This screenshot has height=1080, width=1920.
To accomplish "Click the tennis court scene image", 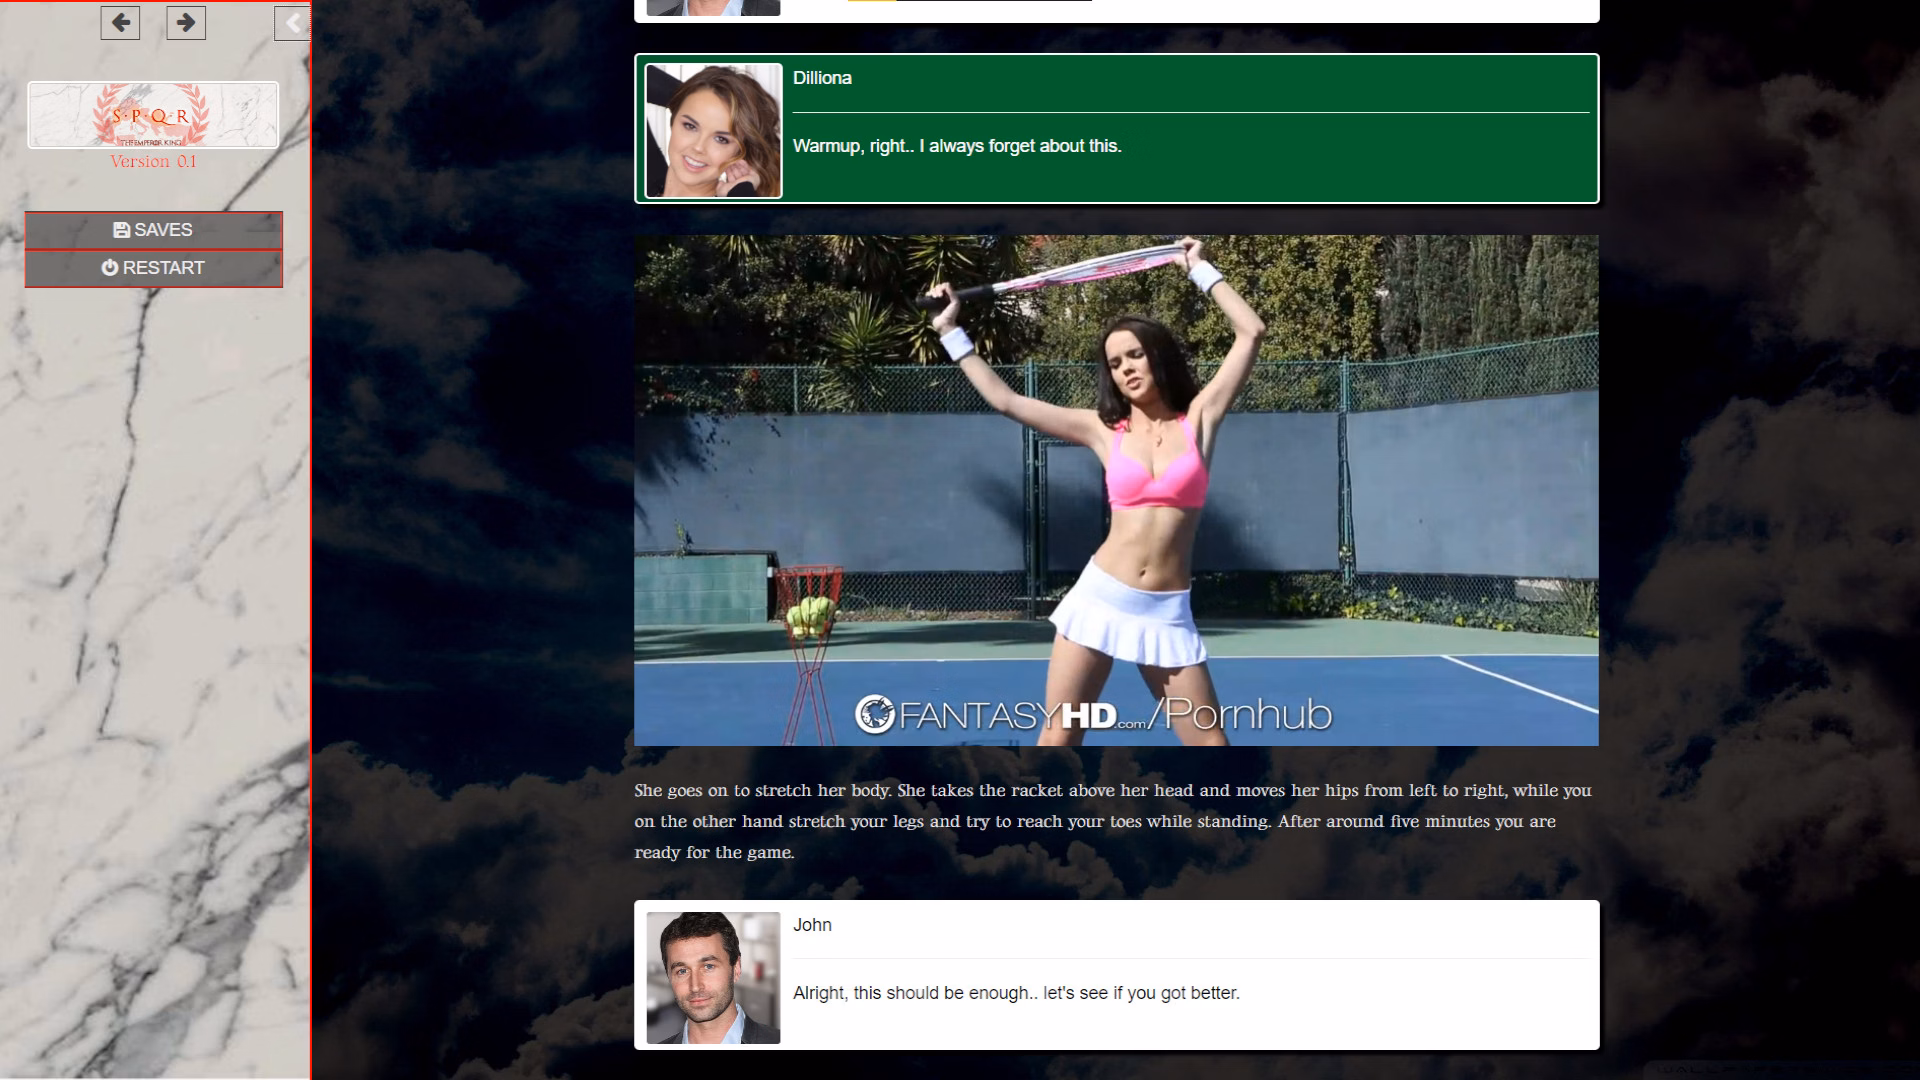I will (1116, 490).
